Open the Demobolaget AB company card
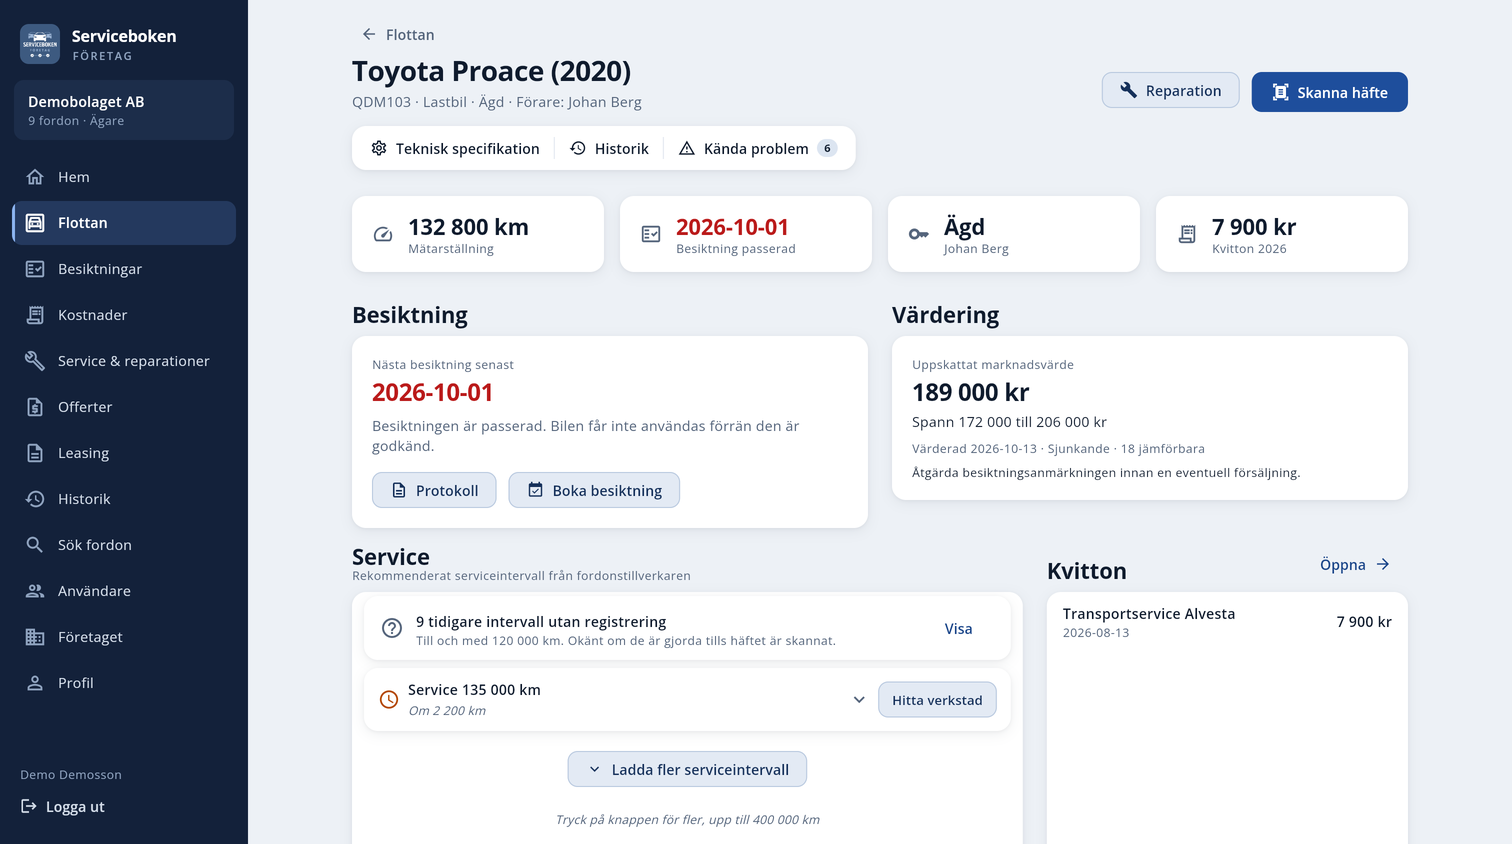Image resolution: width=1512 pixels, height=844 pixels. (124, 110)
